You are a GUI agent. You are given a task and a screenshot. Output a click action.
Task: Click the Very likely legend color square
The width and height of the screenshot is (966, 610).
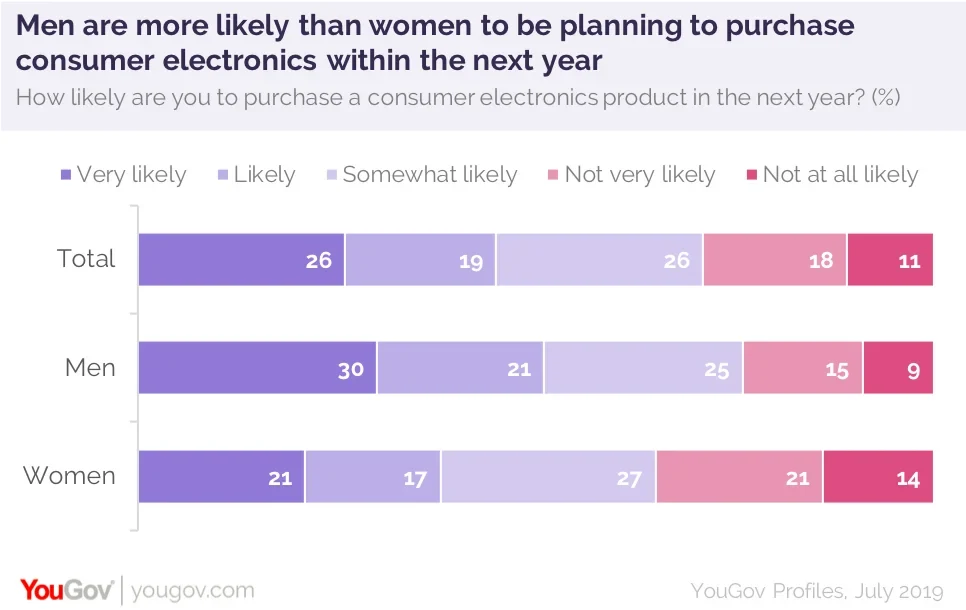(66, 175)
